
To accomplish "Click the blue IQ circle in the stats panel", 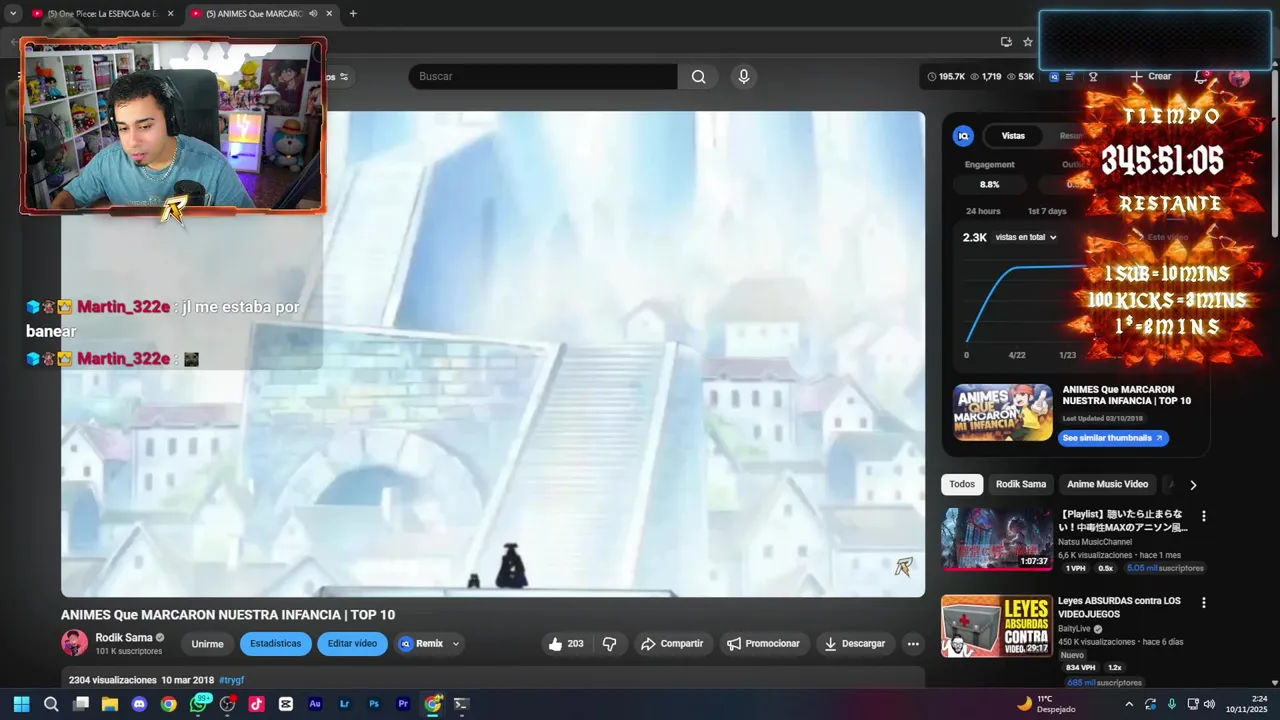I will click(x=963, y=136).
